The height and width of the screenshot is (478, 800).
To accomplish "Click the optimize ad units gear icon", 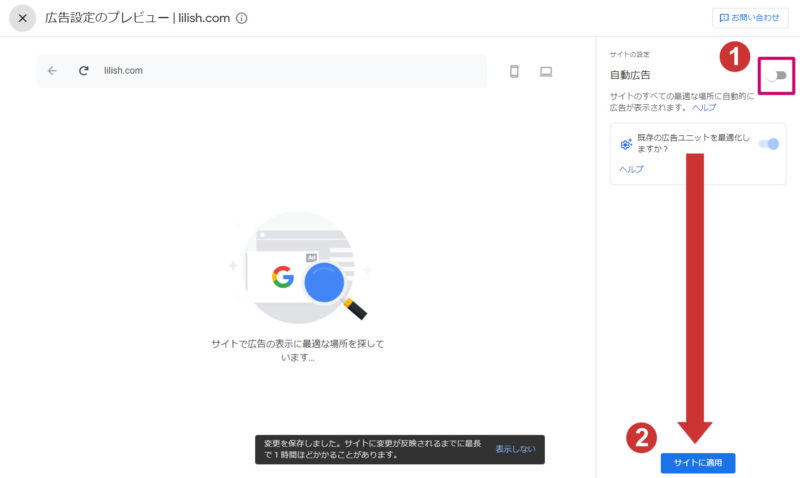I will pos(626,144).
